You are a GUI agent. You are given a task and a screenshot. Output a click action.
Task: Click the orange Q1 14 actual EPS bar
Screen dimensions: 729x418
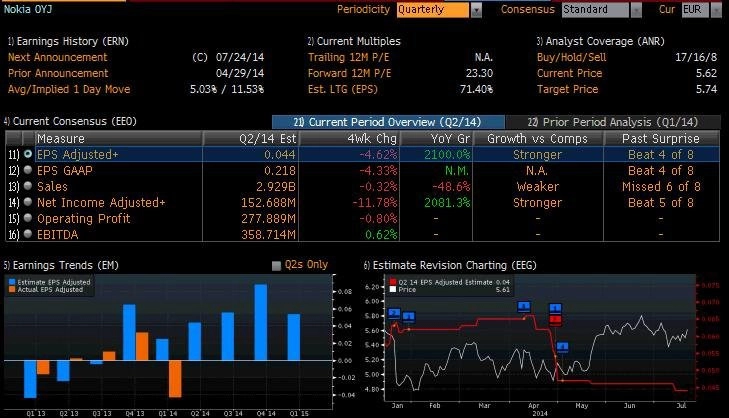175,378
